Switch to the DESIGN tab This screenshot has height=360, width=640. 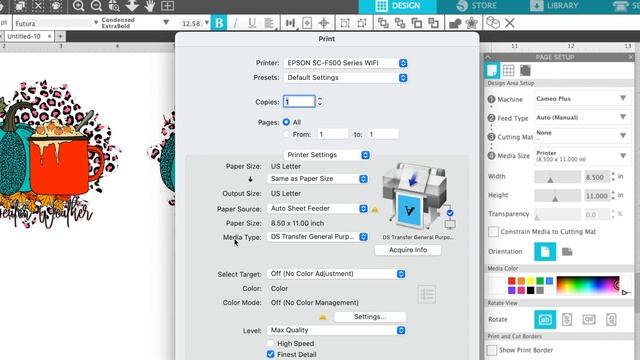tap(398, 6)
